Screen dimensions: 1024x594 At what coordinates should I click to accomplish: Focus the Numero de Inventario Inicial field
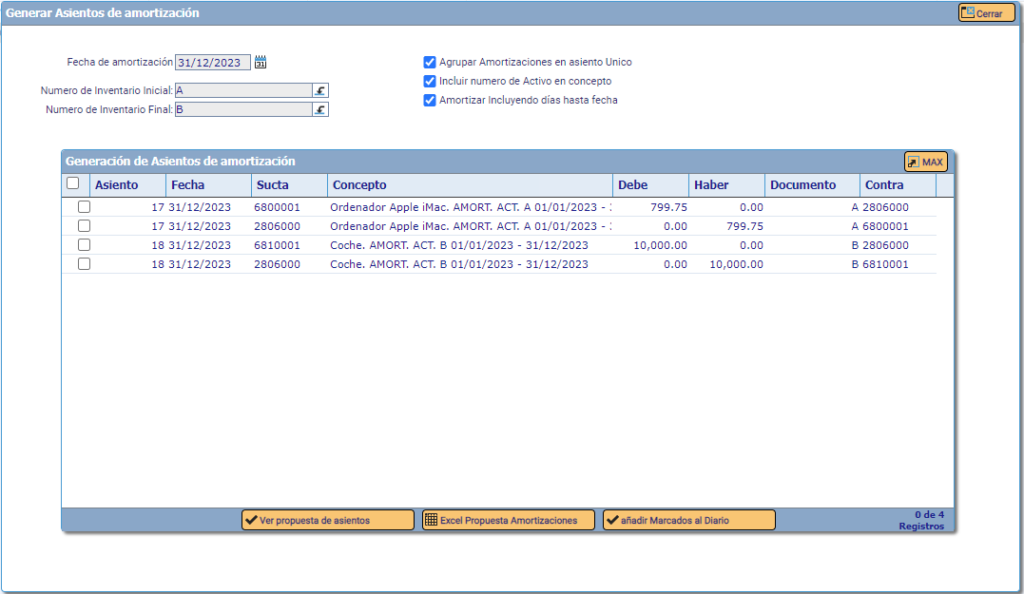click(x=243, y=90)
